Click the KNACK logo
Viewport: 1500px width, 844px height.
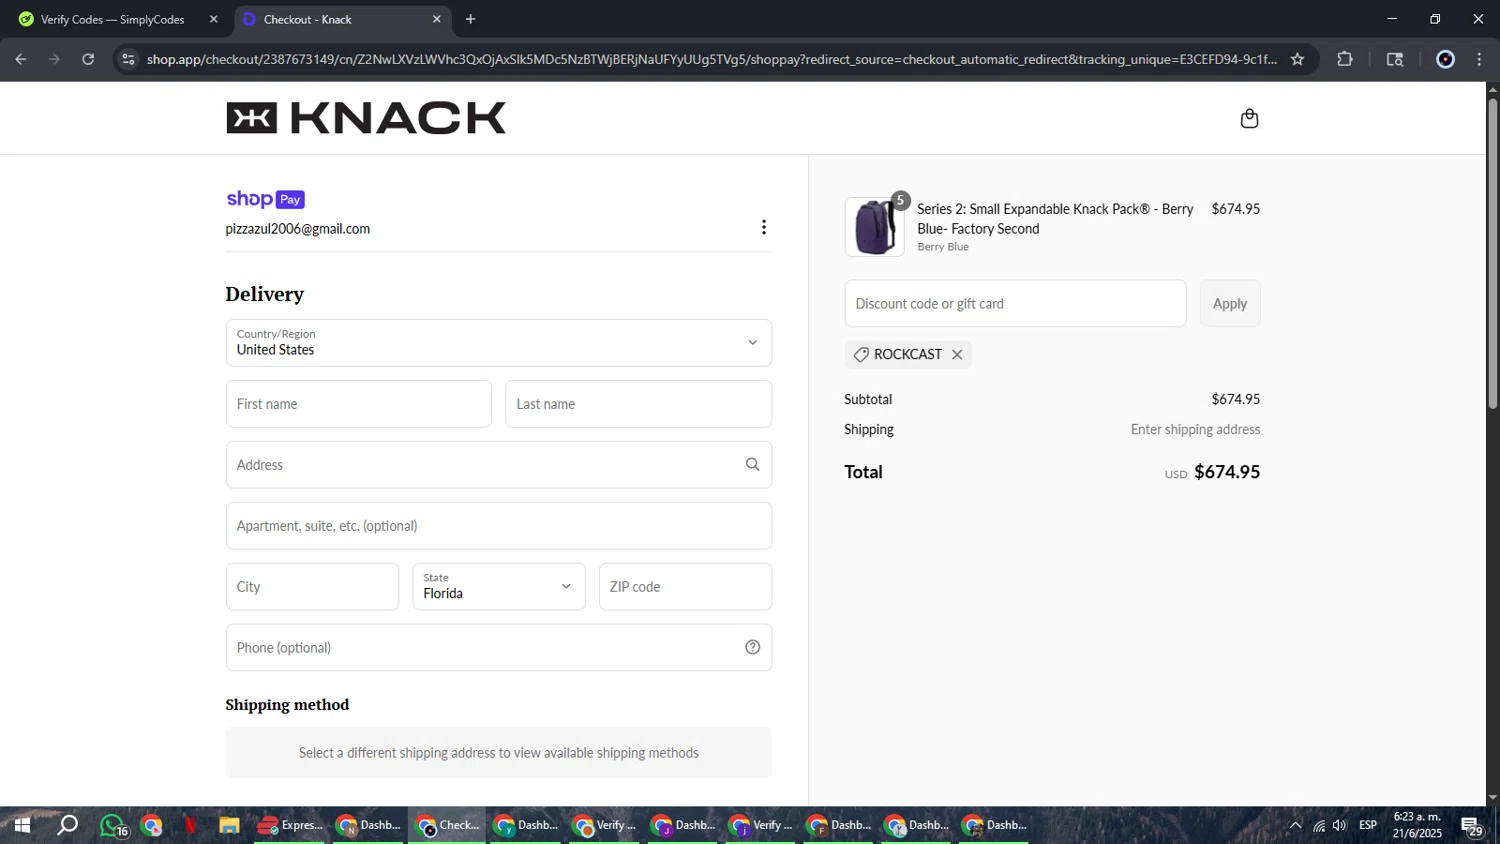point(366,118)
